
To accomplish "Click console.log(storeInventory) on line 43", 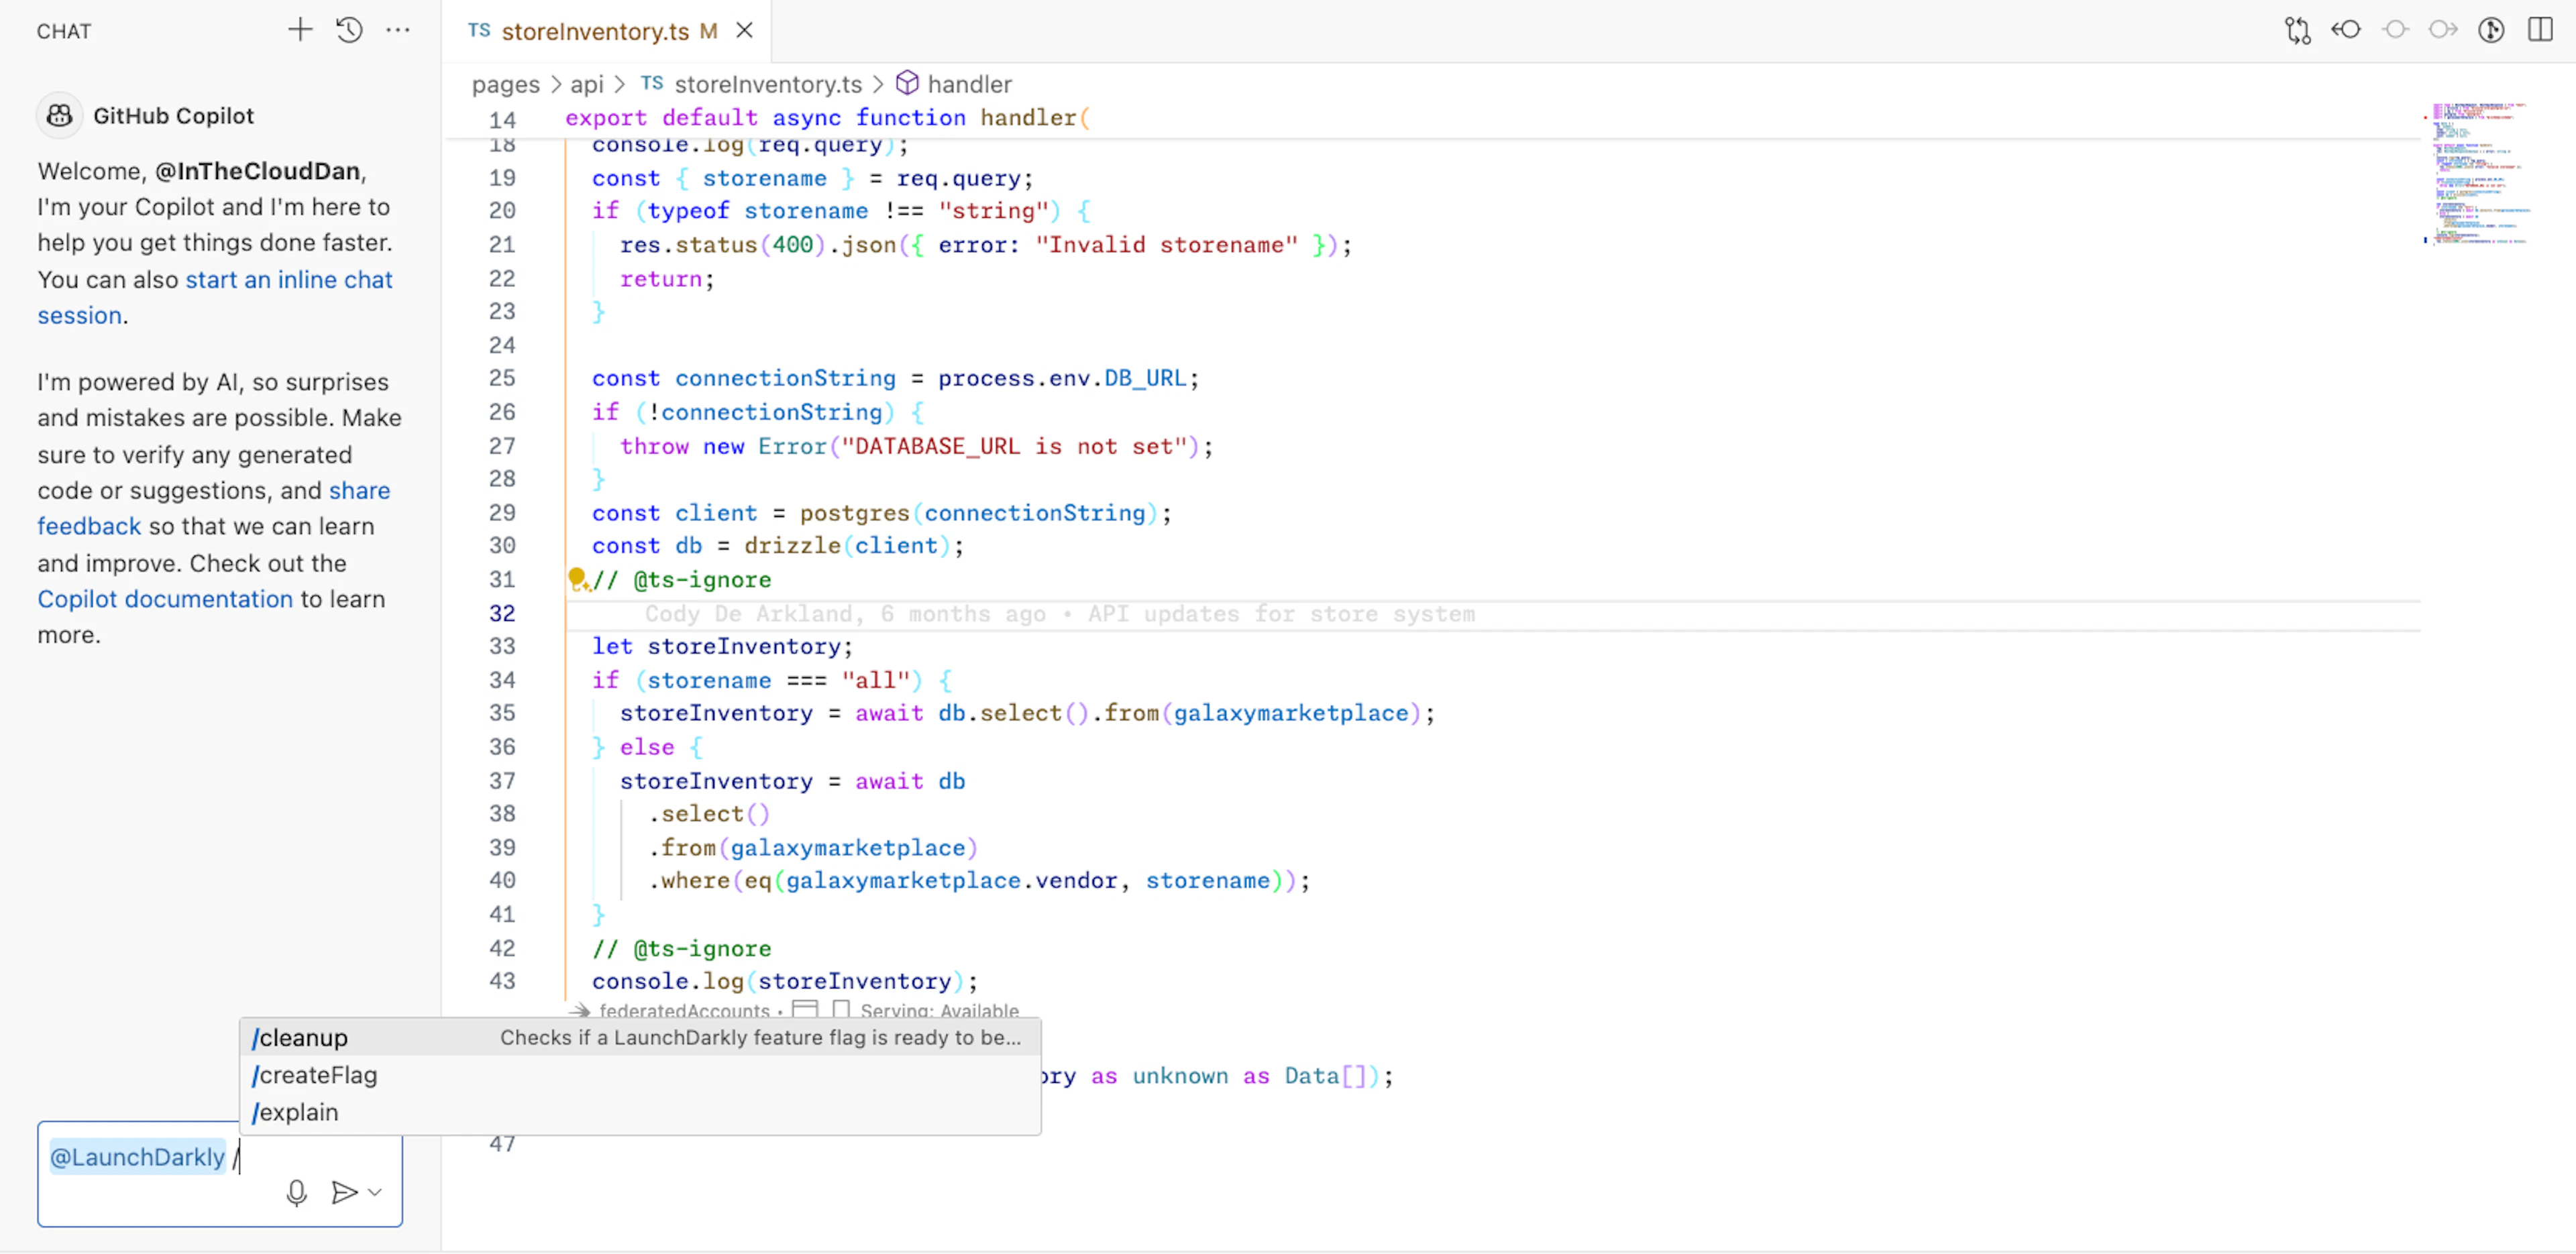I will tap(785, 981).
